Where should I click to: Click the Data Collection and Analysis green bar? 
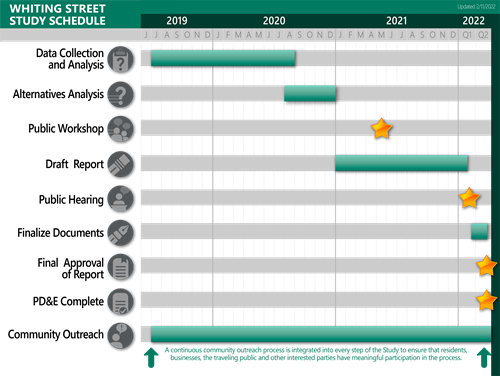(x=223, y=58)
